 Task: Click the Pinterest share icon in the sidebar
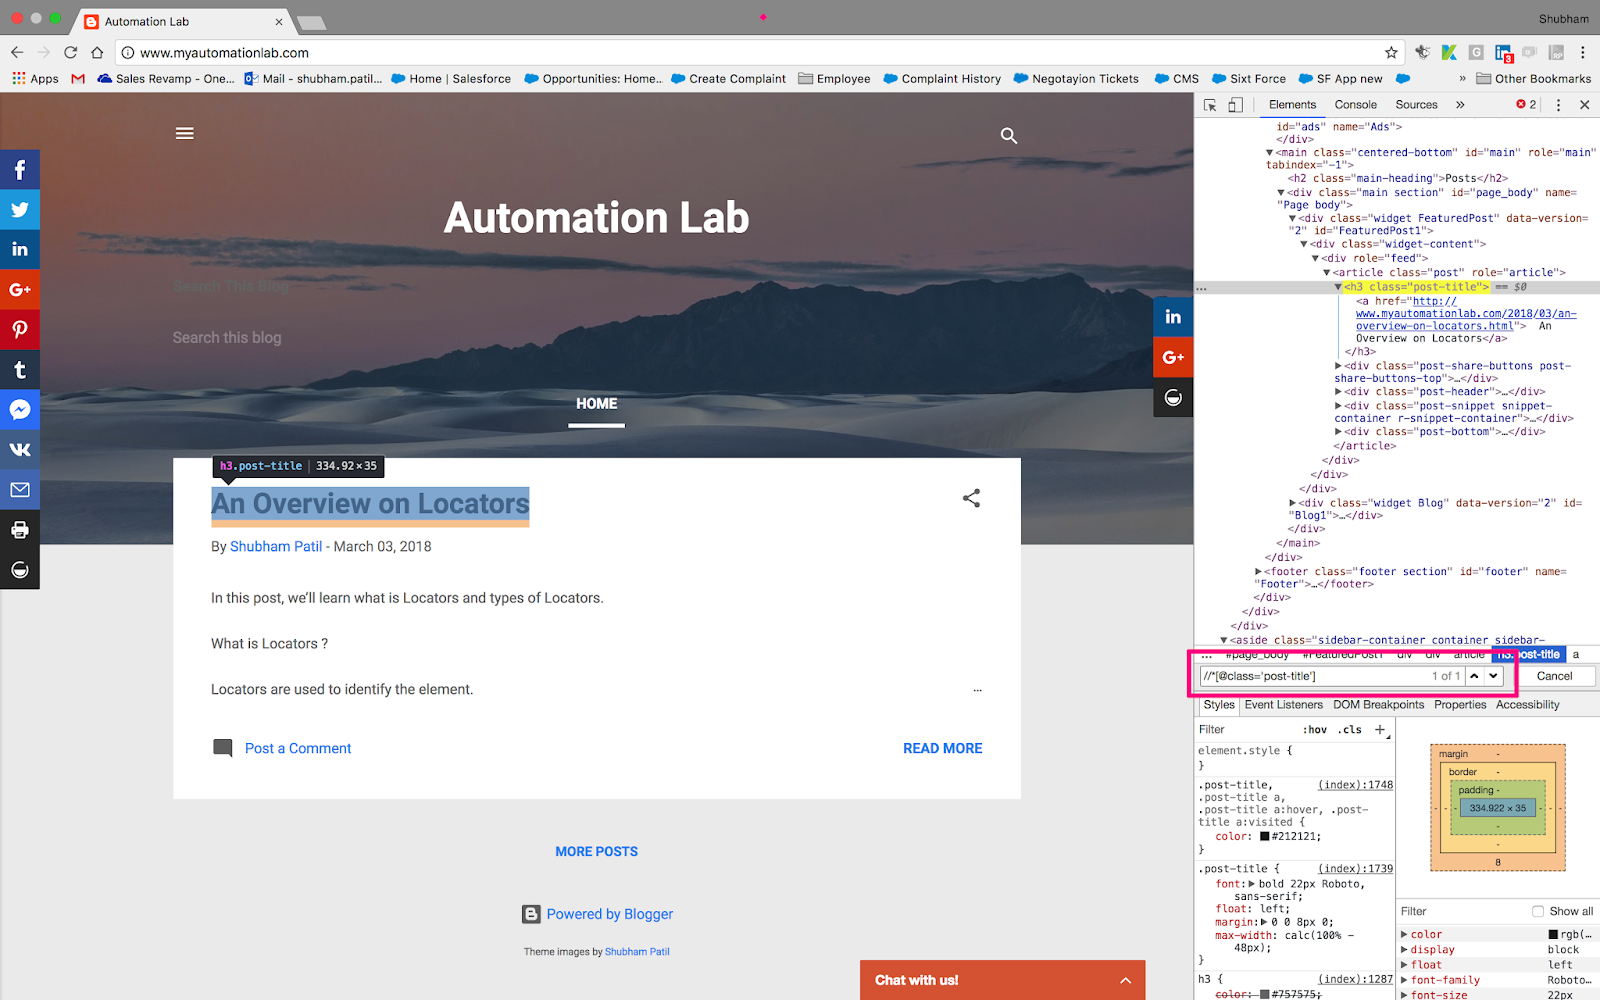[x=20, y=329]
